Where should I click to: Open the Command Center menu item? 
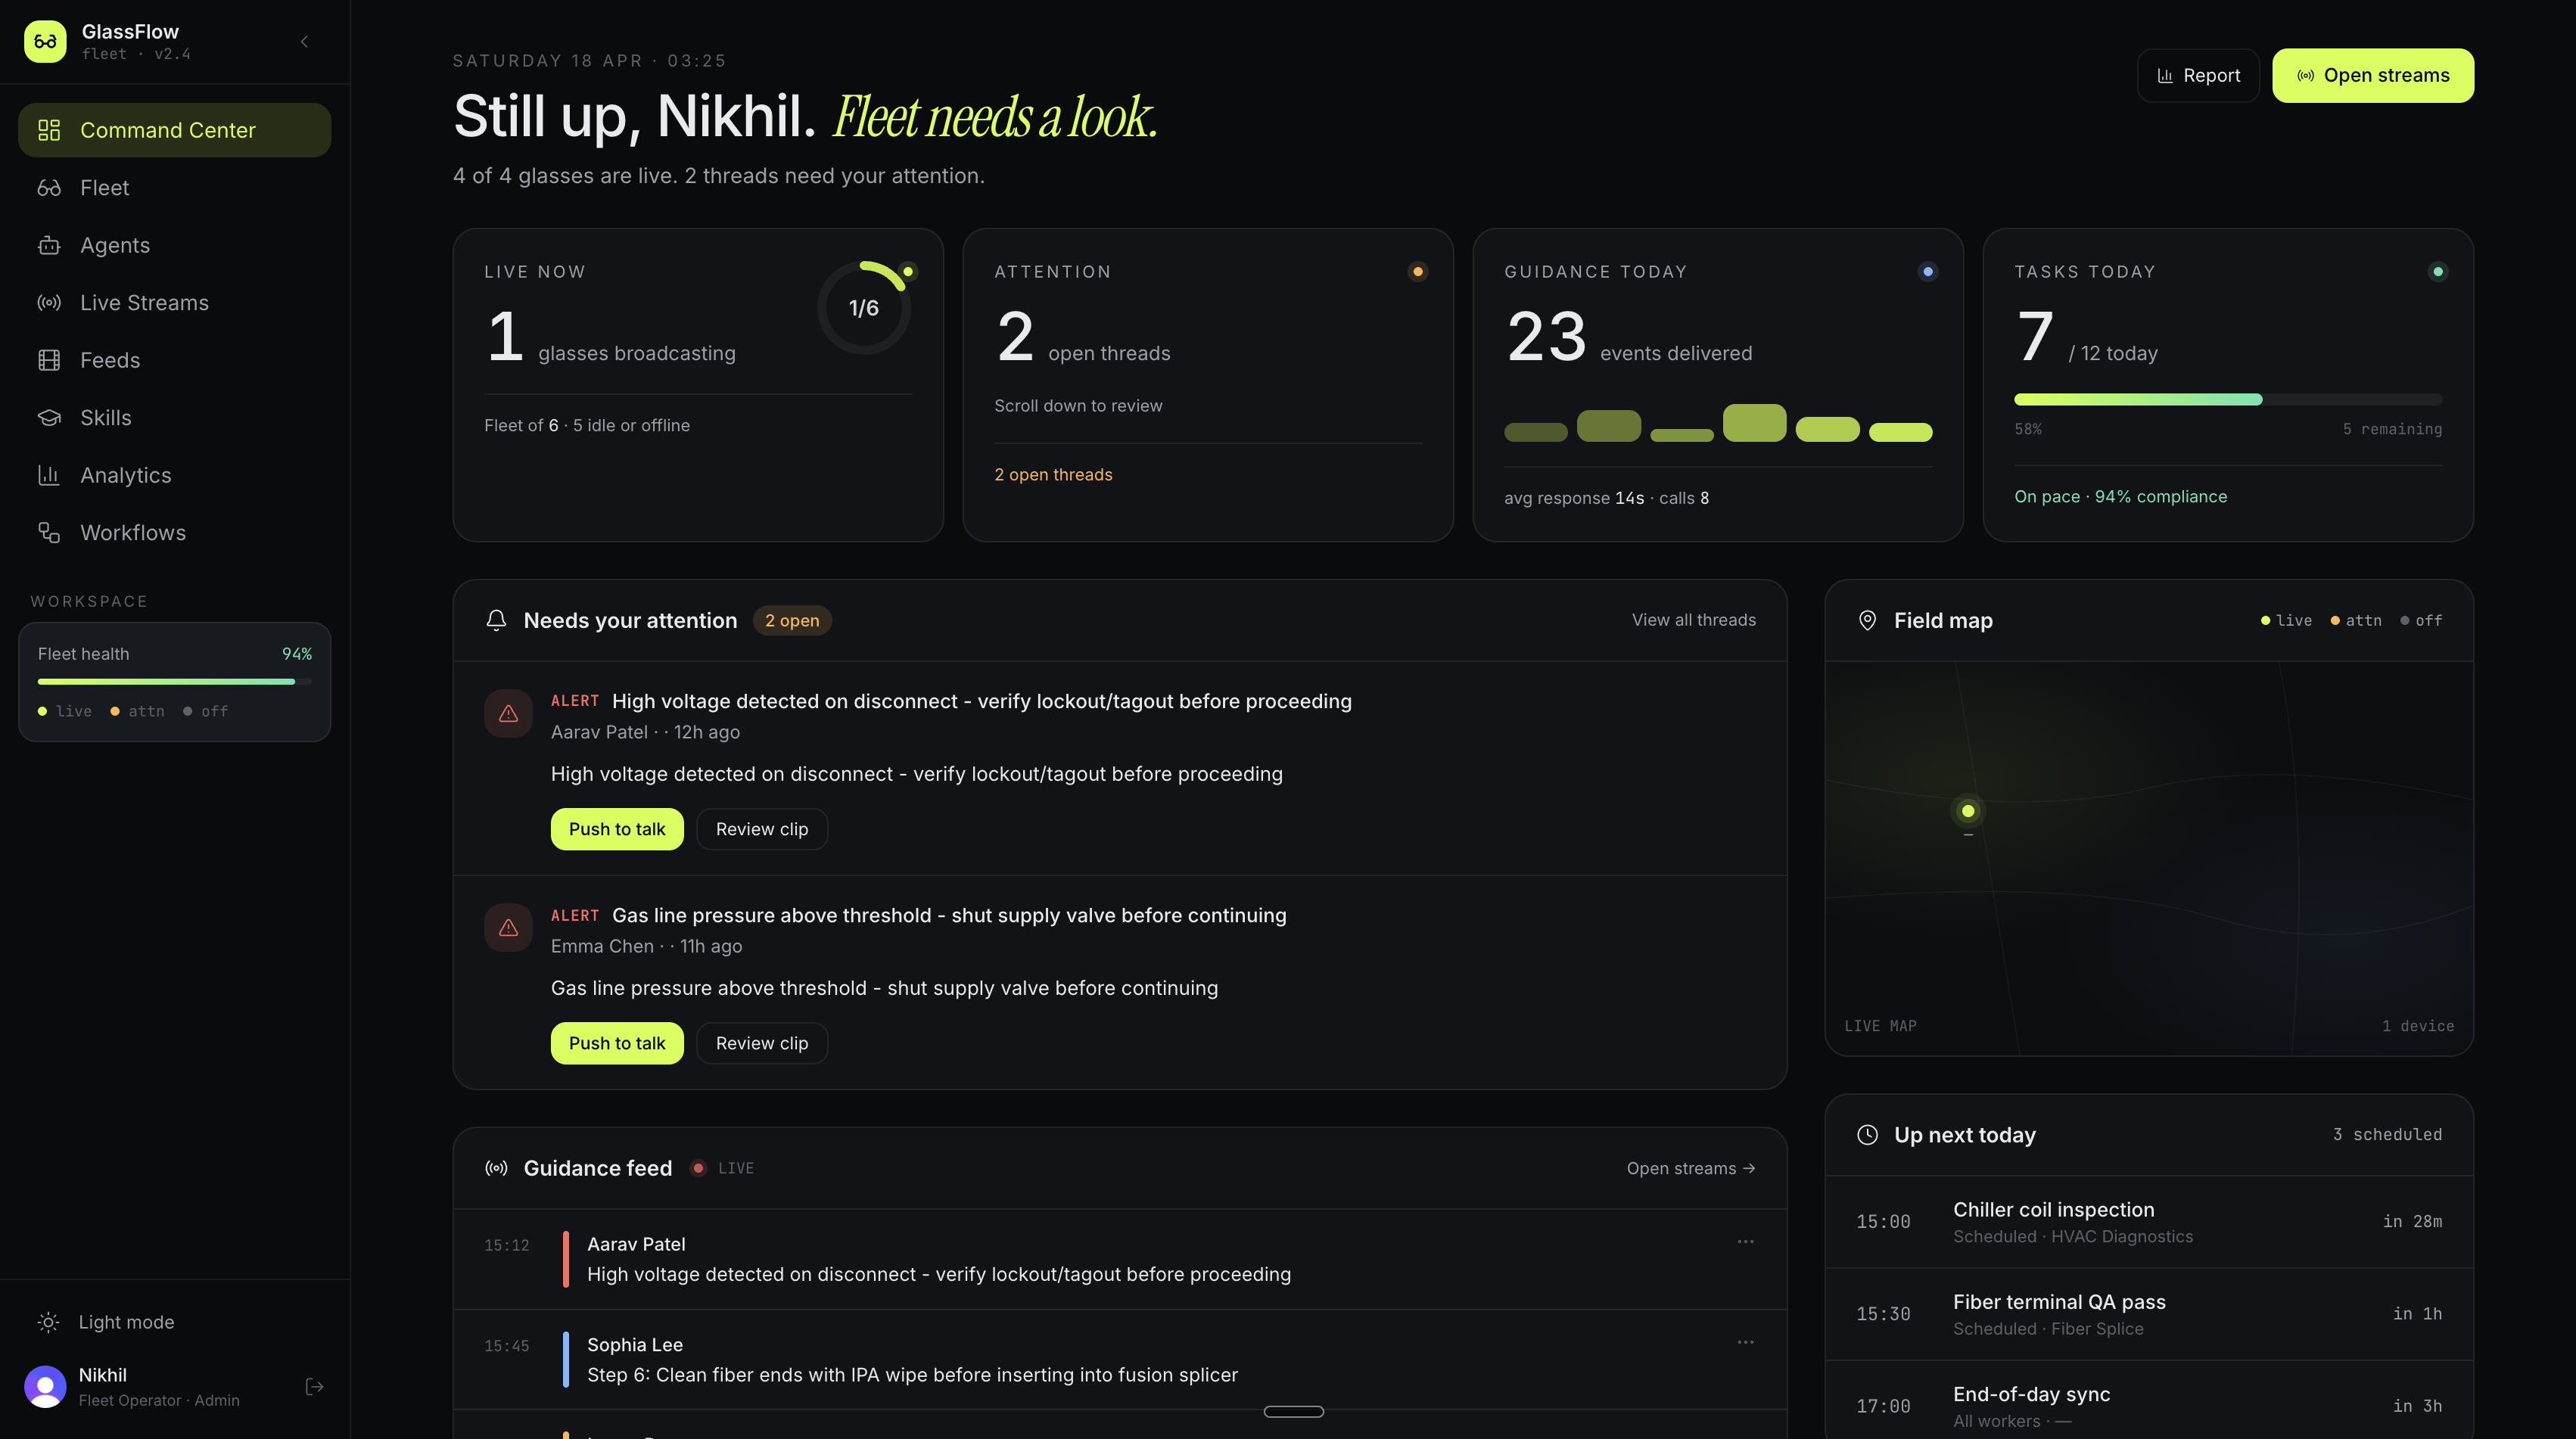coord(174,130)
